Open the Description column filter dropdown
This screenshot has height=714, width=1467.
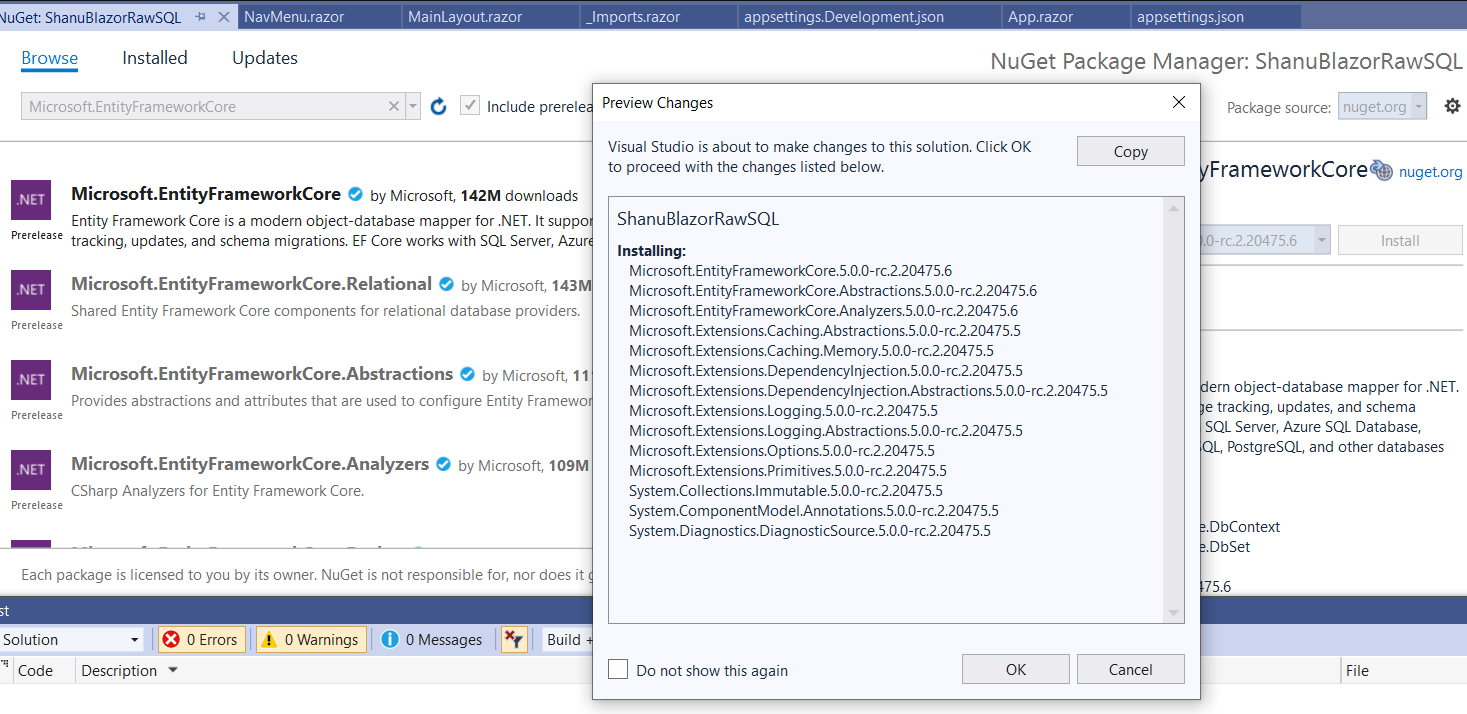173,670
